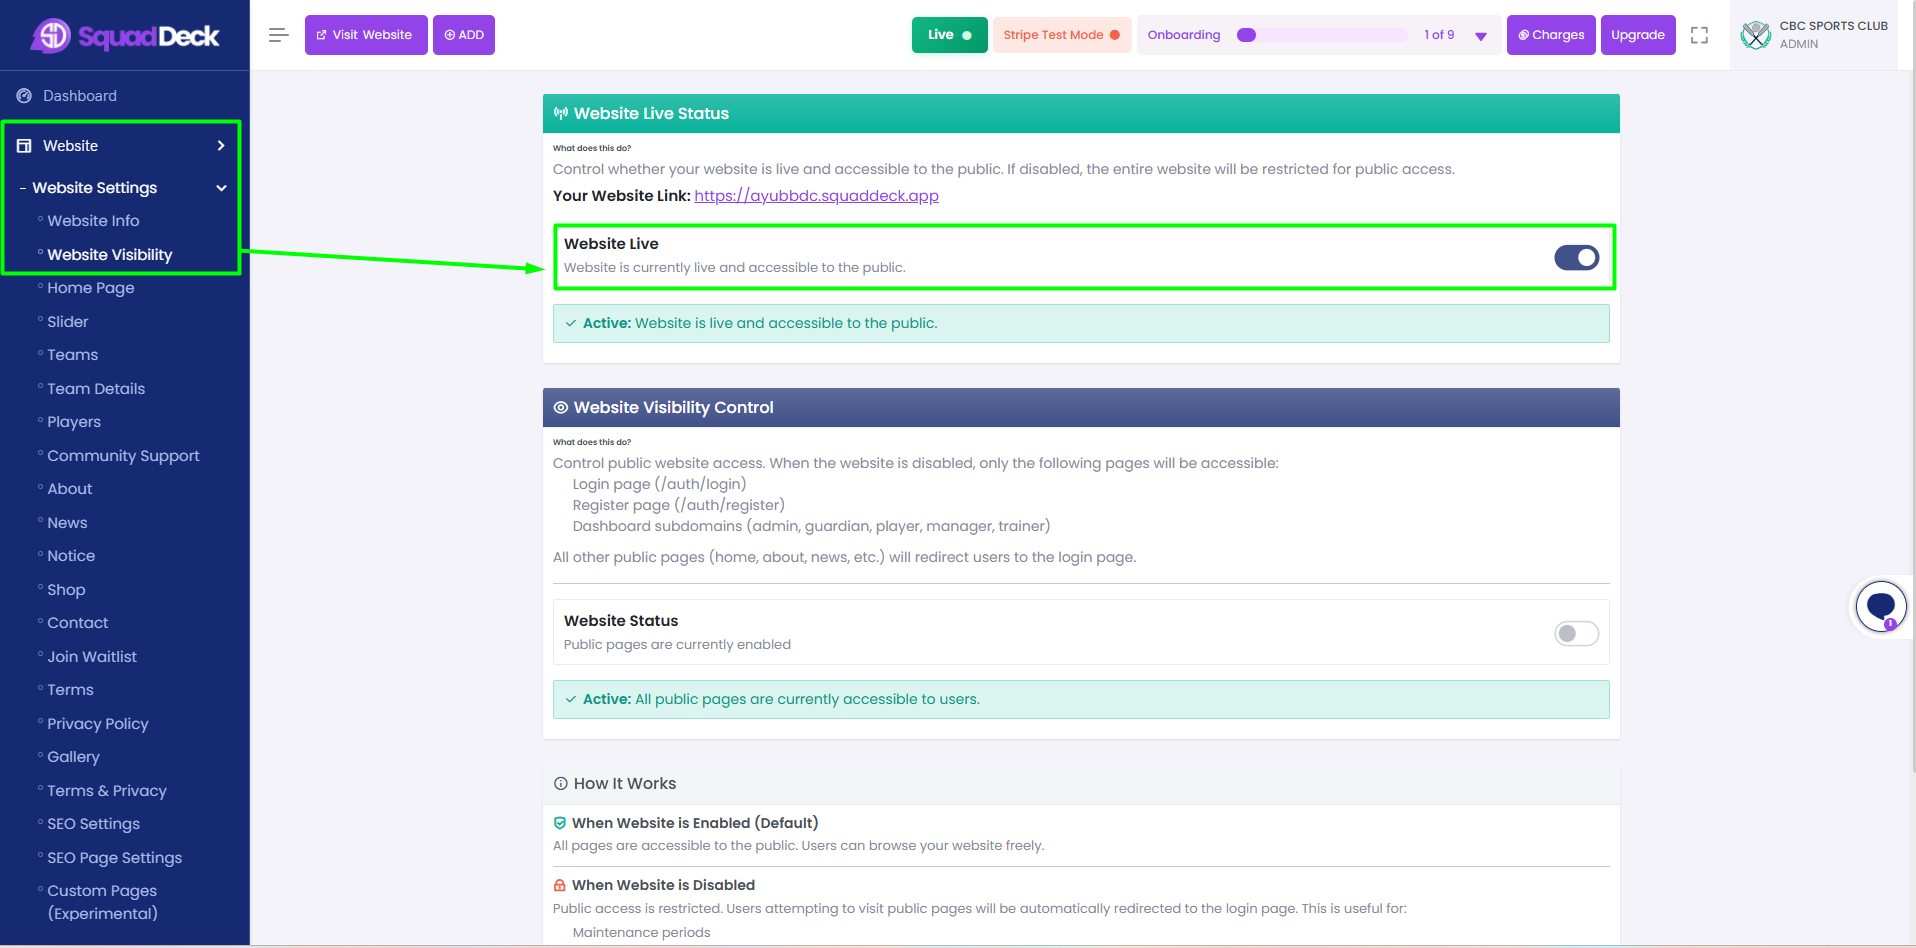
Task: Click the broadcast icon beside Website Live Status
Action: point(561,114)
